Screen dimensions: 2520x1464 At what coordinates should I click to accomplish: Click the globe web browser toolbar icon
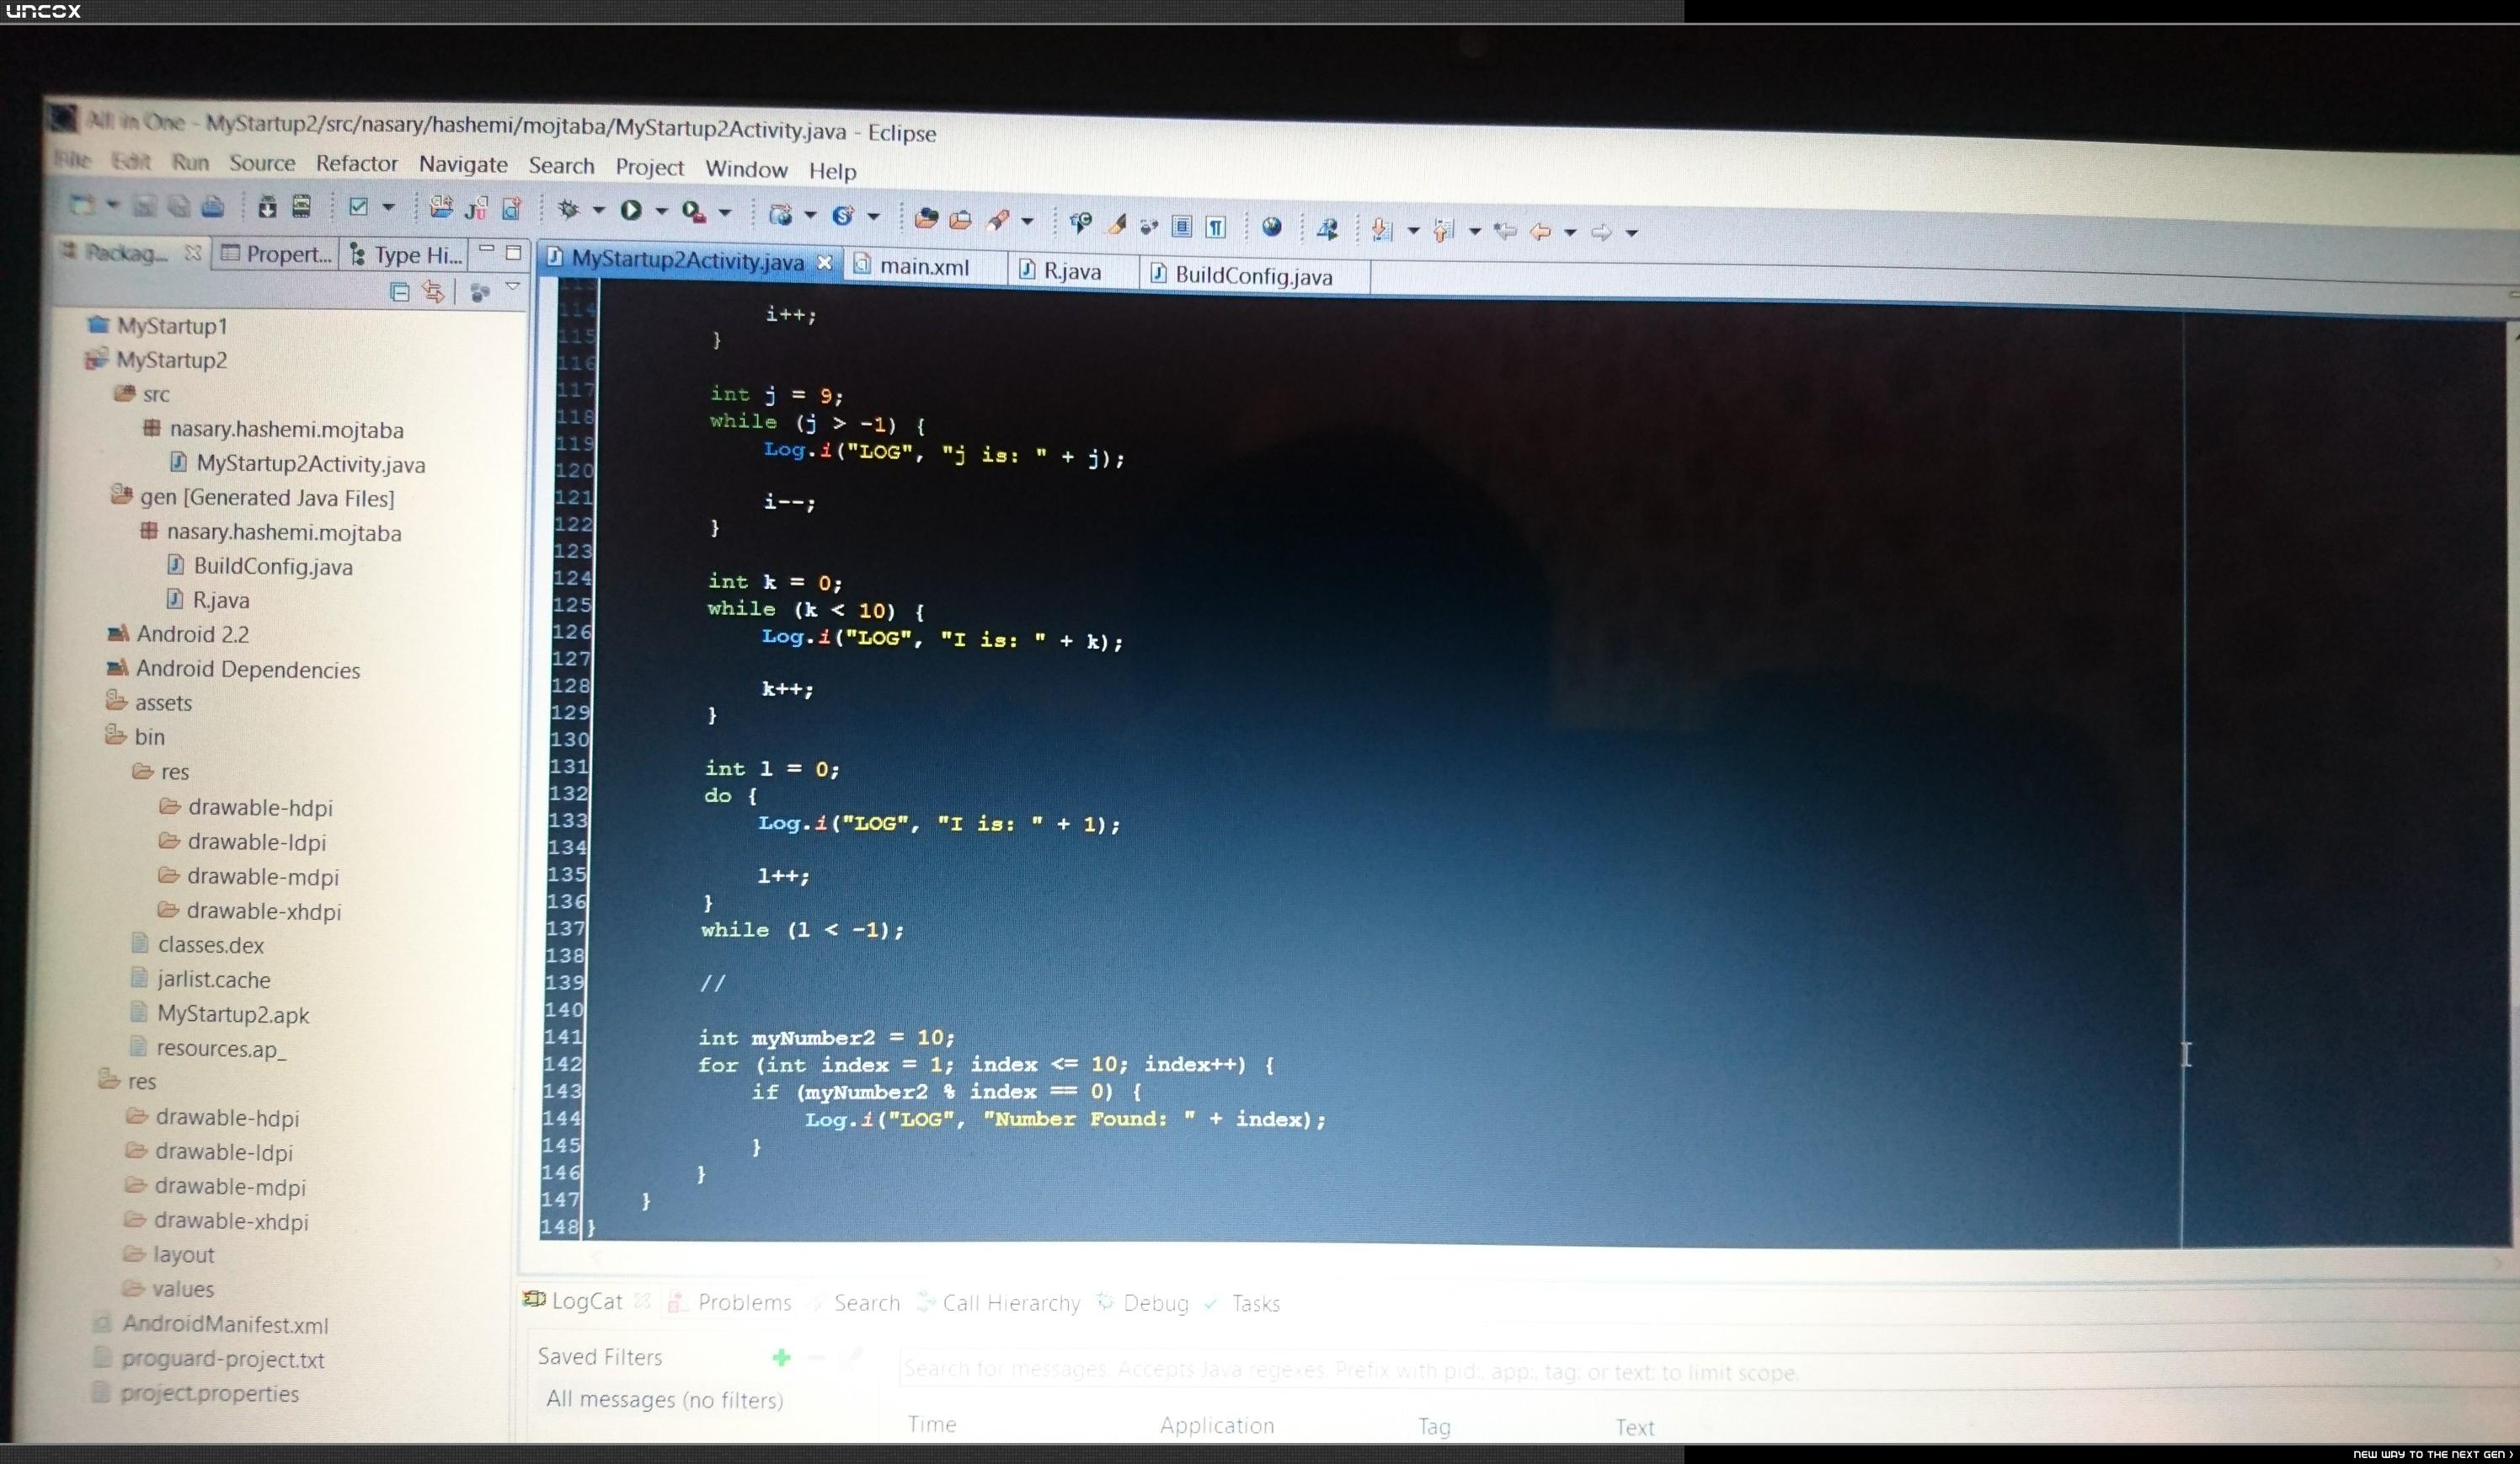1272,227
